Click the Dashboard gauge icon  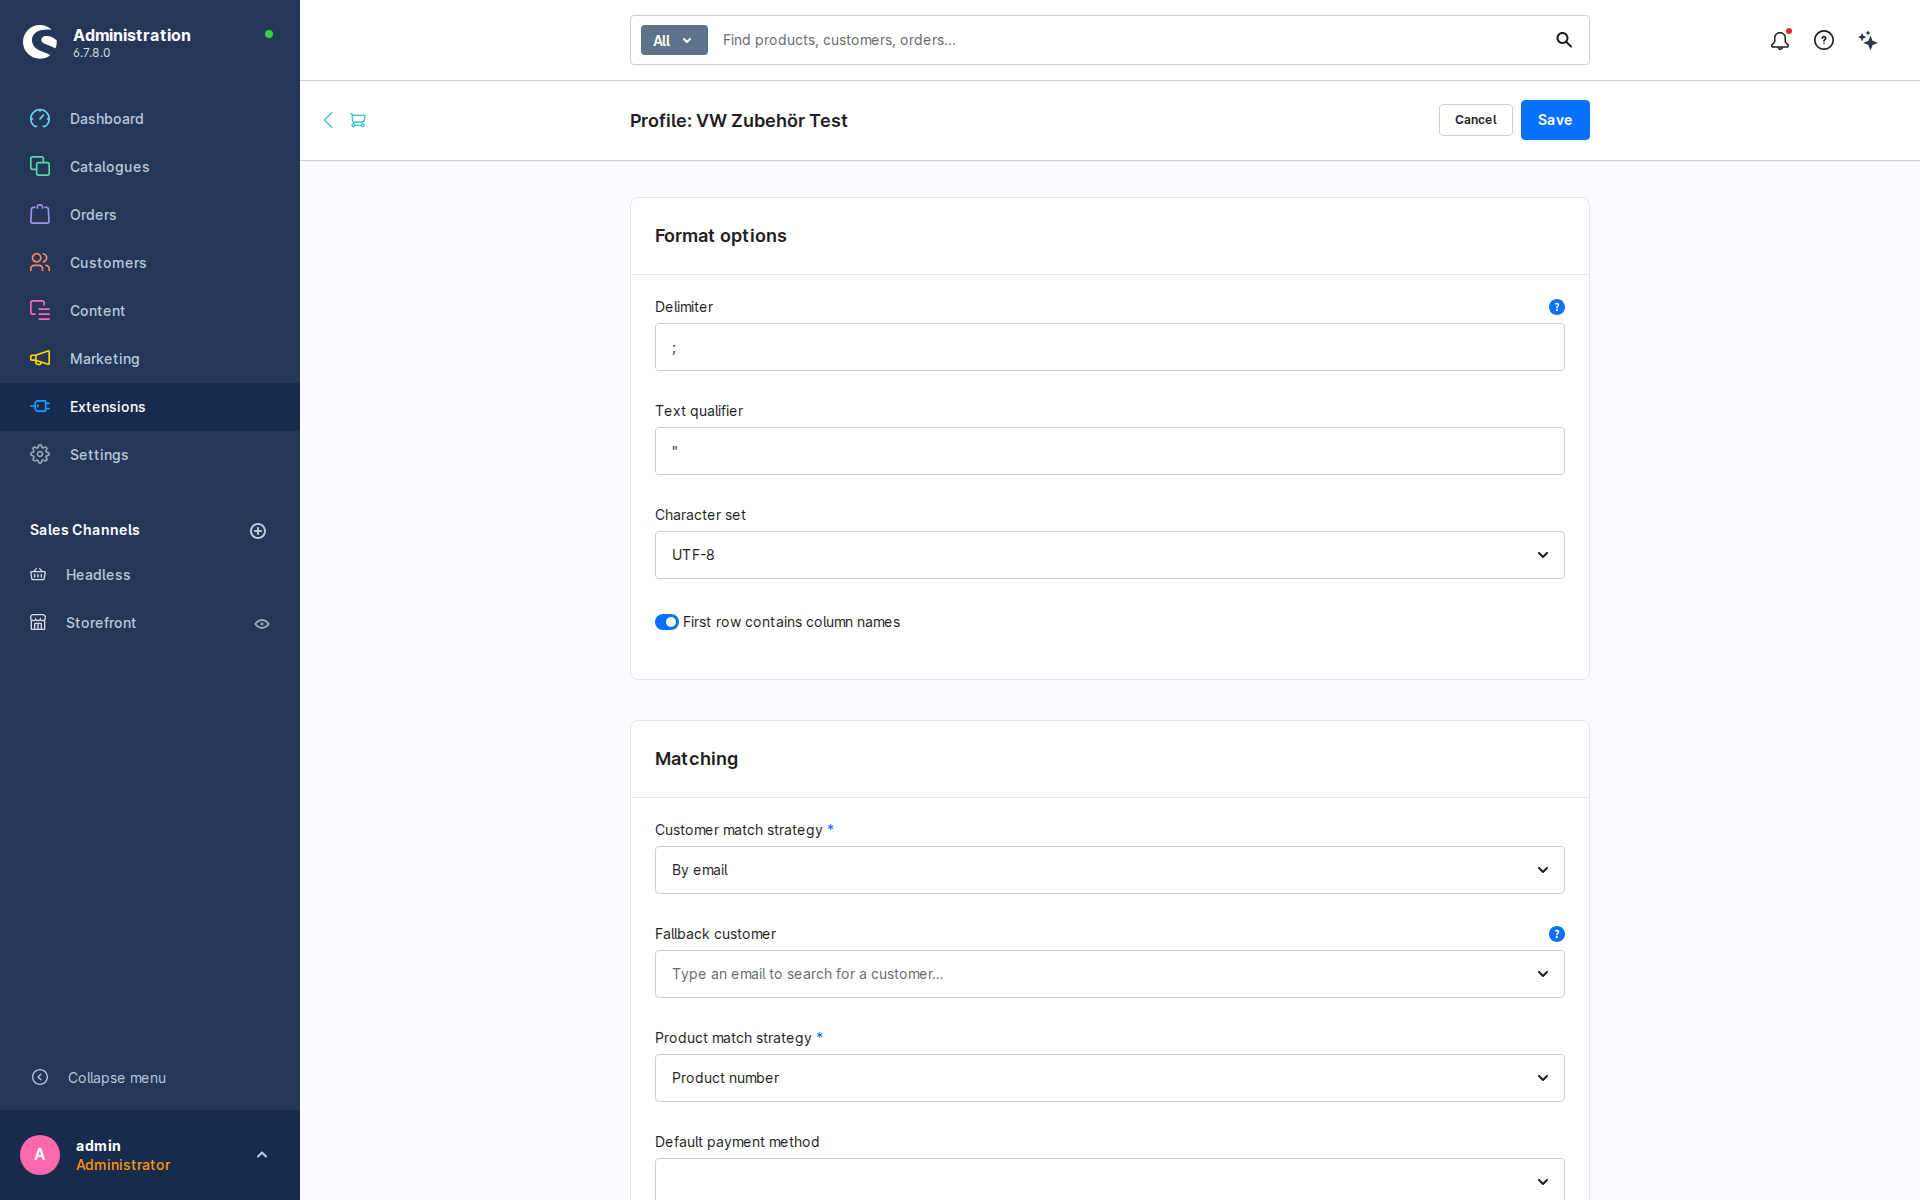[x=40, y=119]
